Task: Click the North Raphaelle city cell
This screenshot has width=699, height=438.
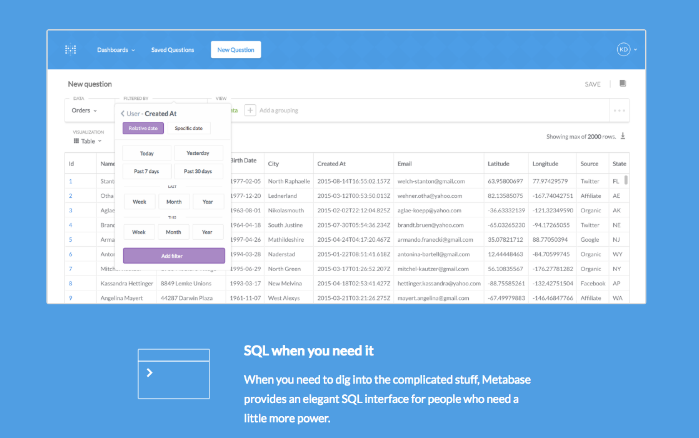Action: 289,181
